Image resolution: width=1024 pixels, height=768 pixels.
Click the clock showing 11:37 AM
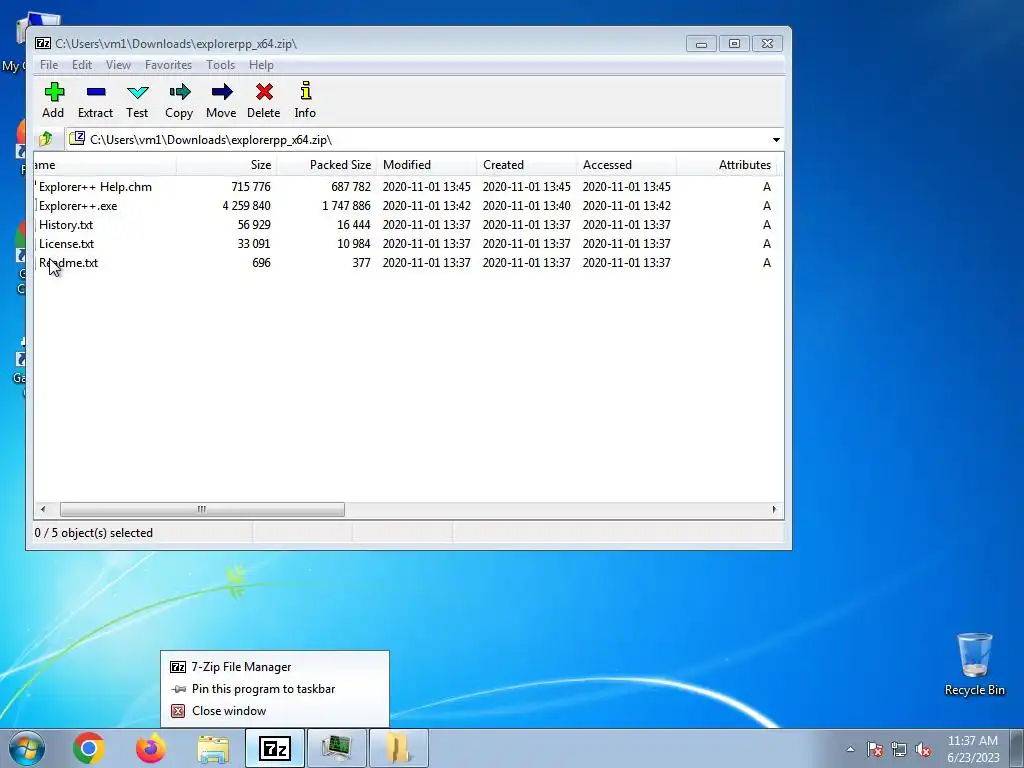973,749
